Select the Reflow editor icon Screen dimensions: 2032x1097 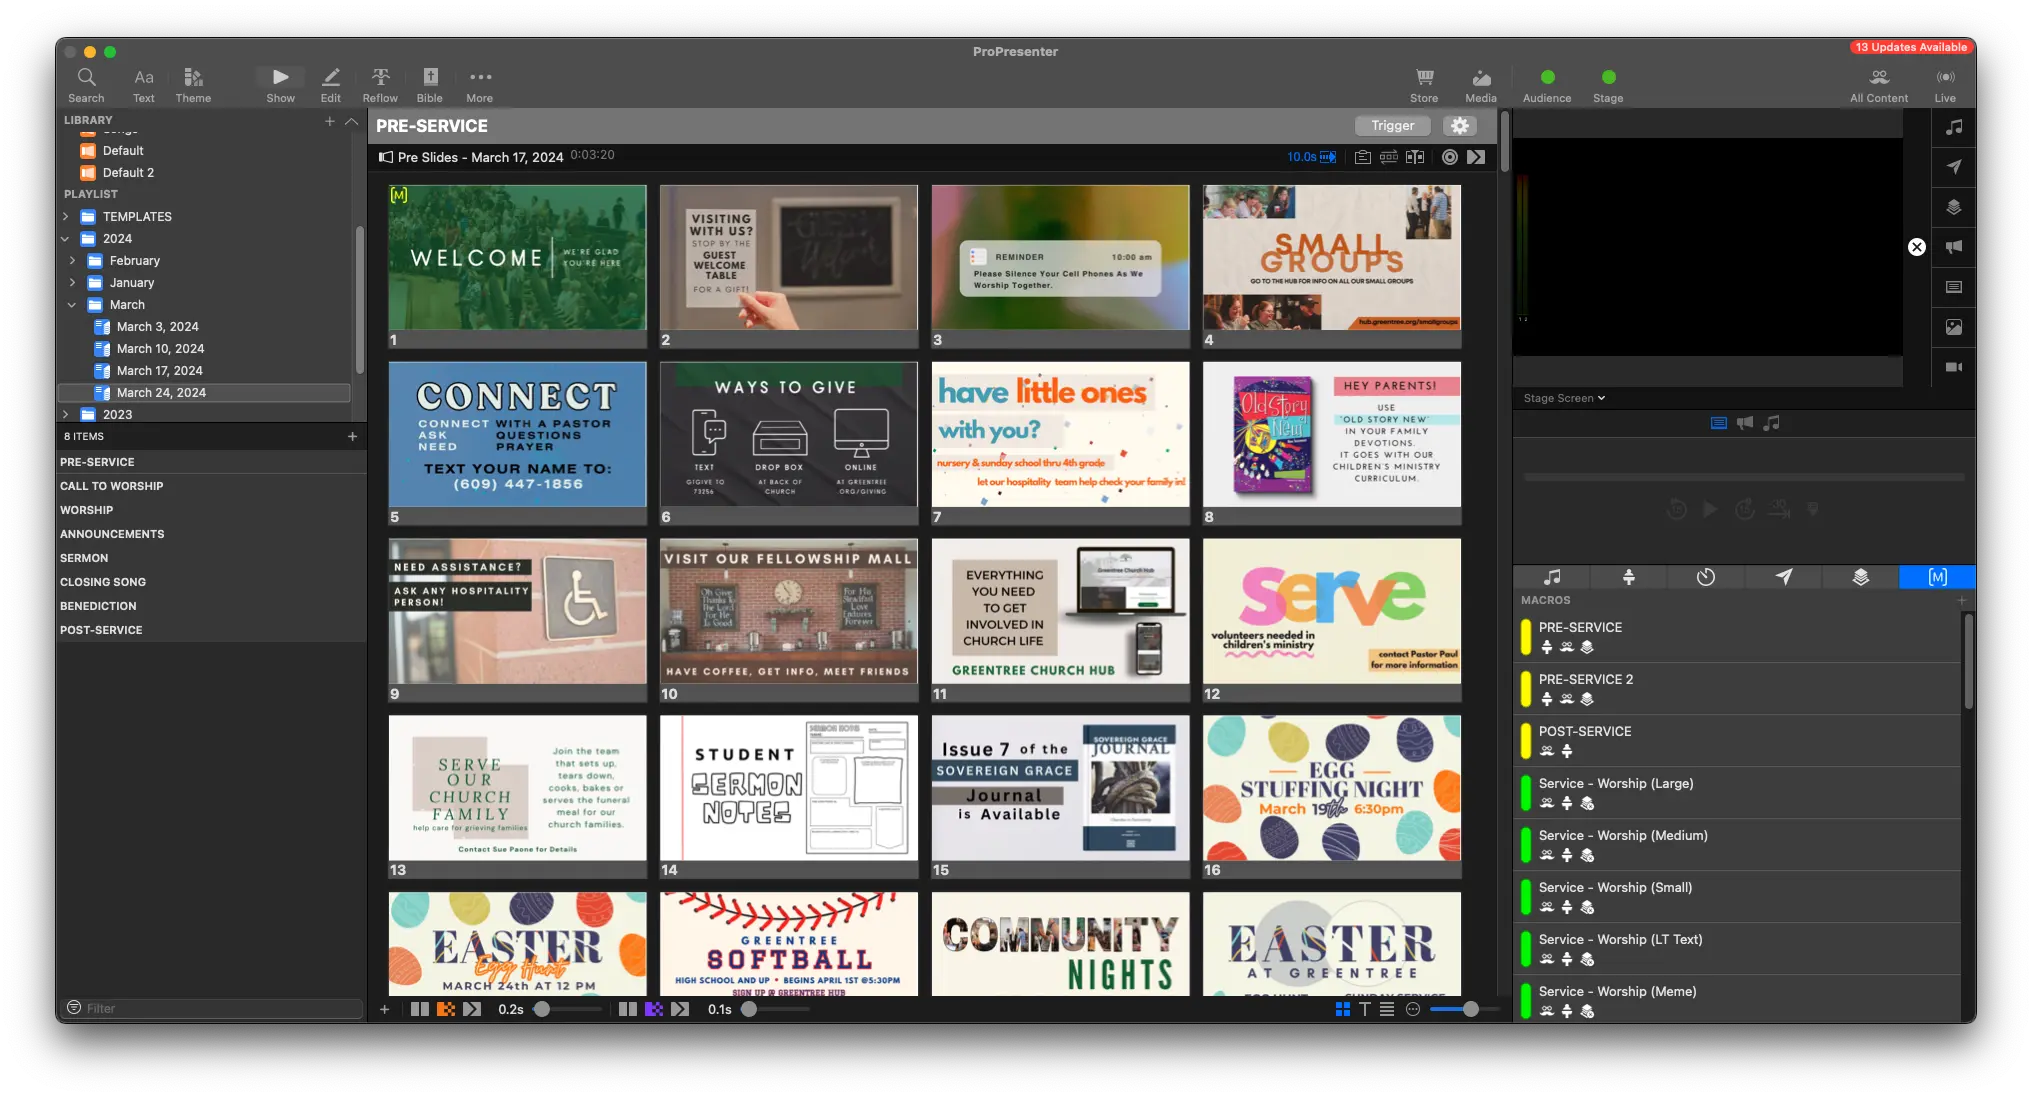click(380, 83)
